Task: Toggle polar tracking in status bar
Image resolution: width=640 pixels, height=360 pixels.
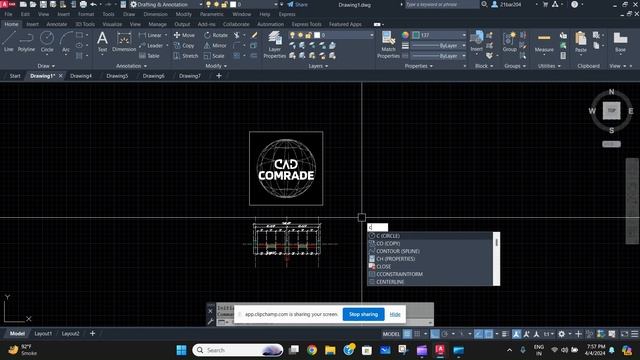Action: [445, 334]
